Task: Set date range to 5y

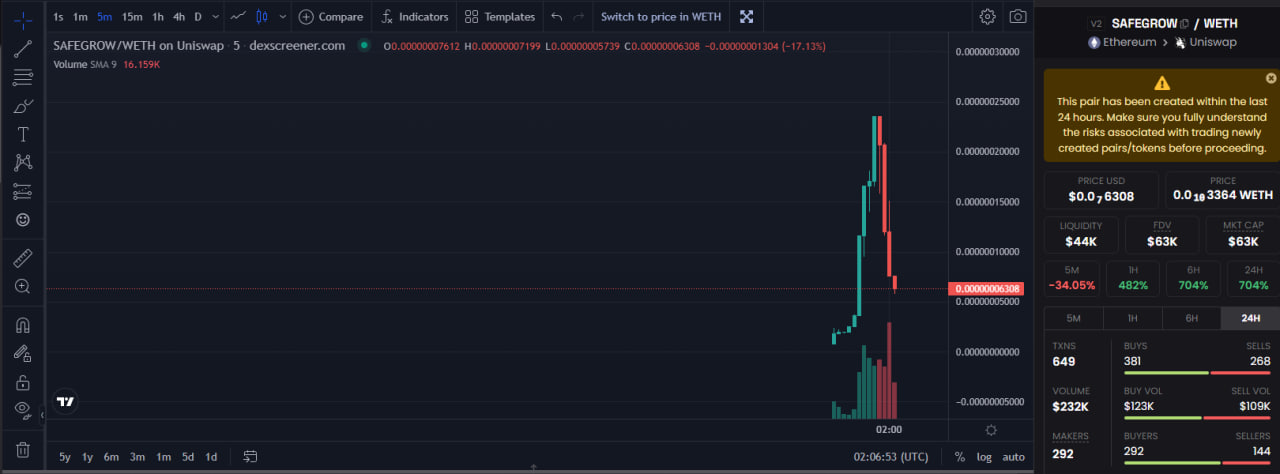Action: (65, 457)
